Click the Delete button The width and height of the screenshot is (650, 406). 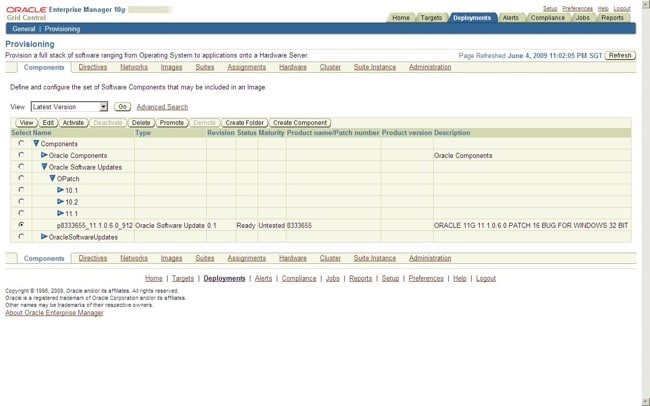pos(141,123)
